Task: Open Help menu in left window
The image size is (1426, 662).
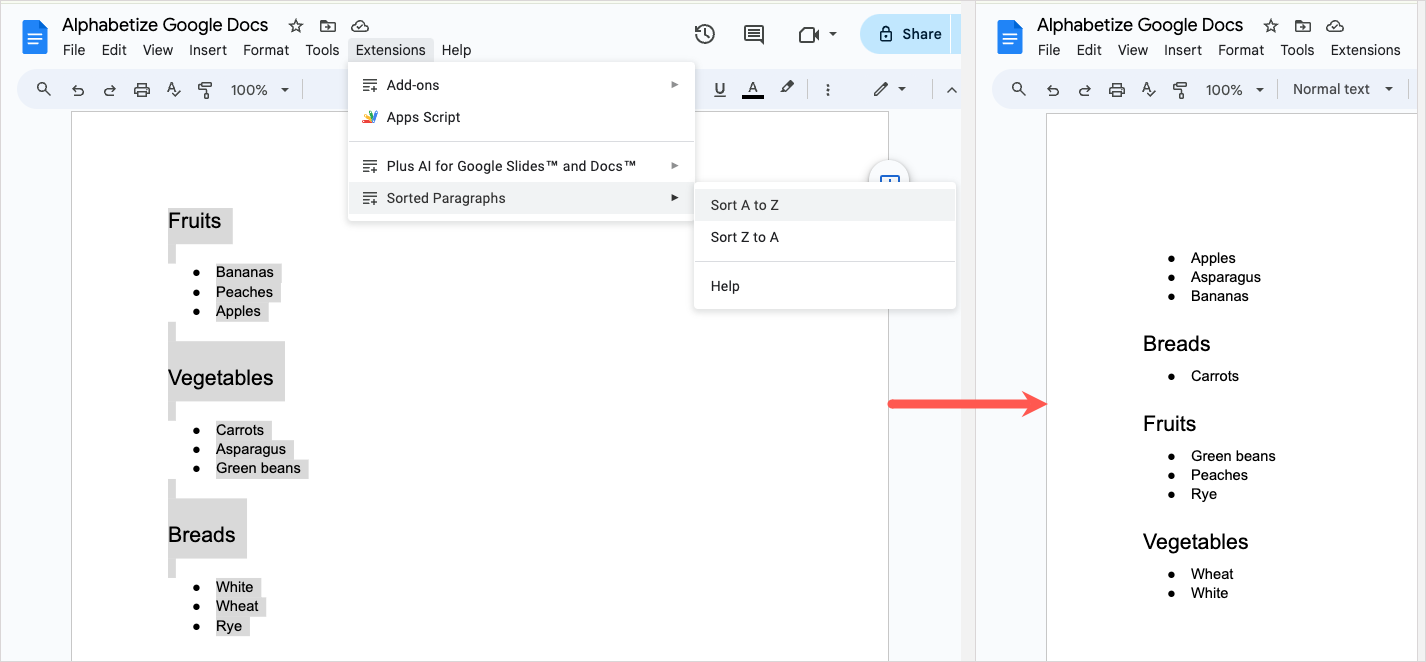Action: coord(456,50)
